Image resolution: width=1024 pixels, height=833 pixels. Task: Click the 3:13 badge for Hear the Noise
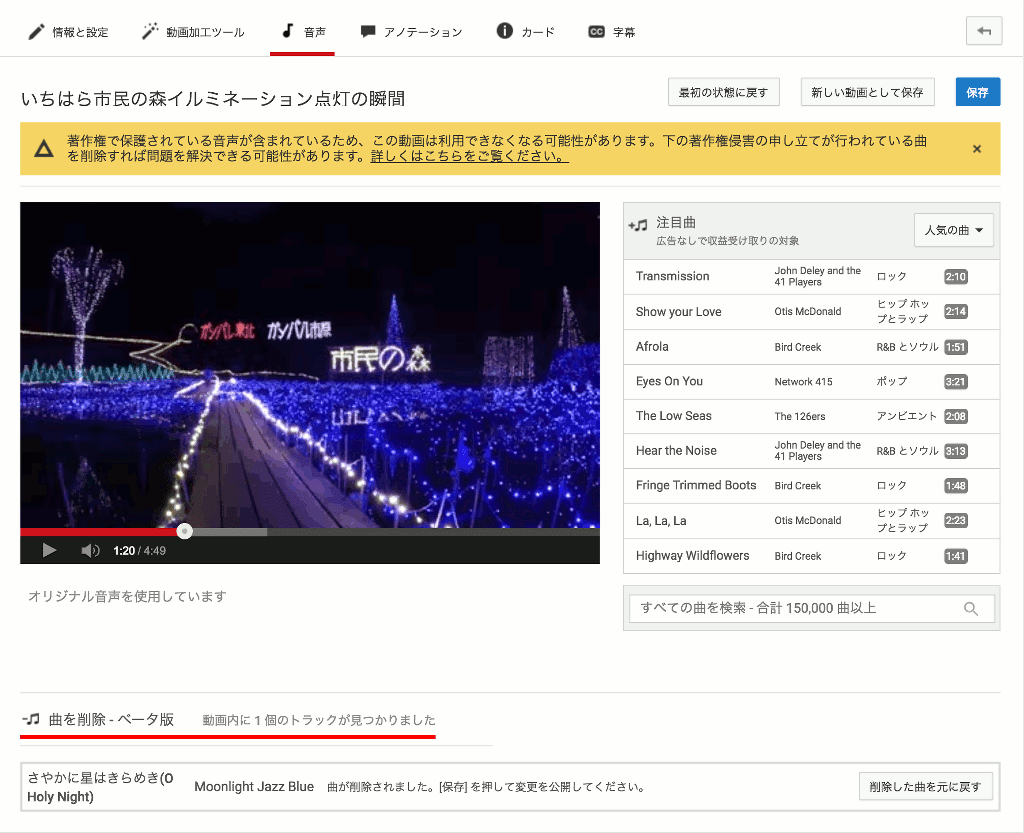(x=956, y=451)
